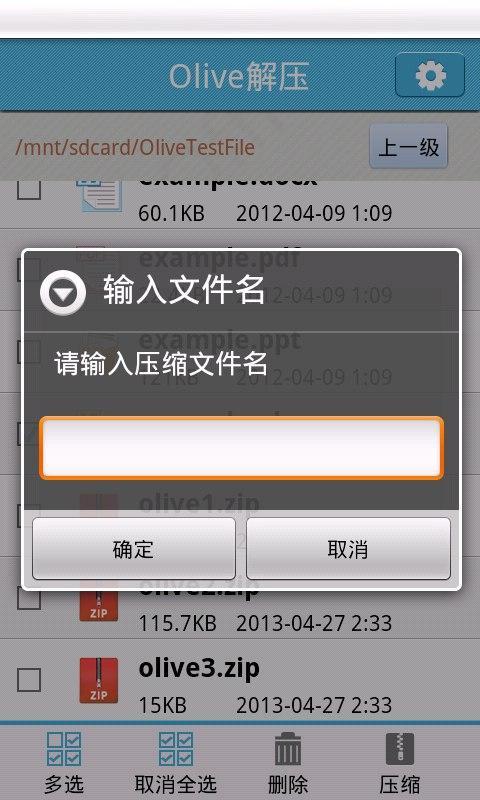Click the 2013-04-27 2:33 date under olive3.zip
Viewport: 480px width, 800px height.
(x=314, y=705)
